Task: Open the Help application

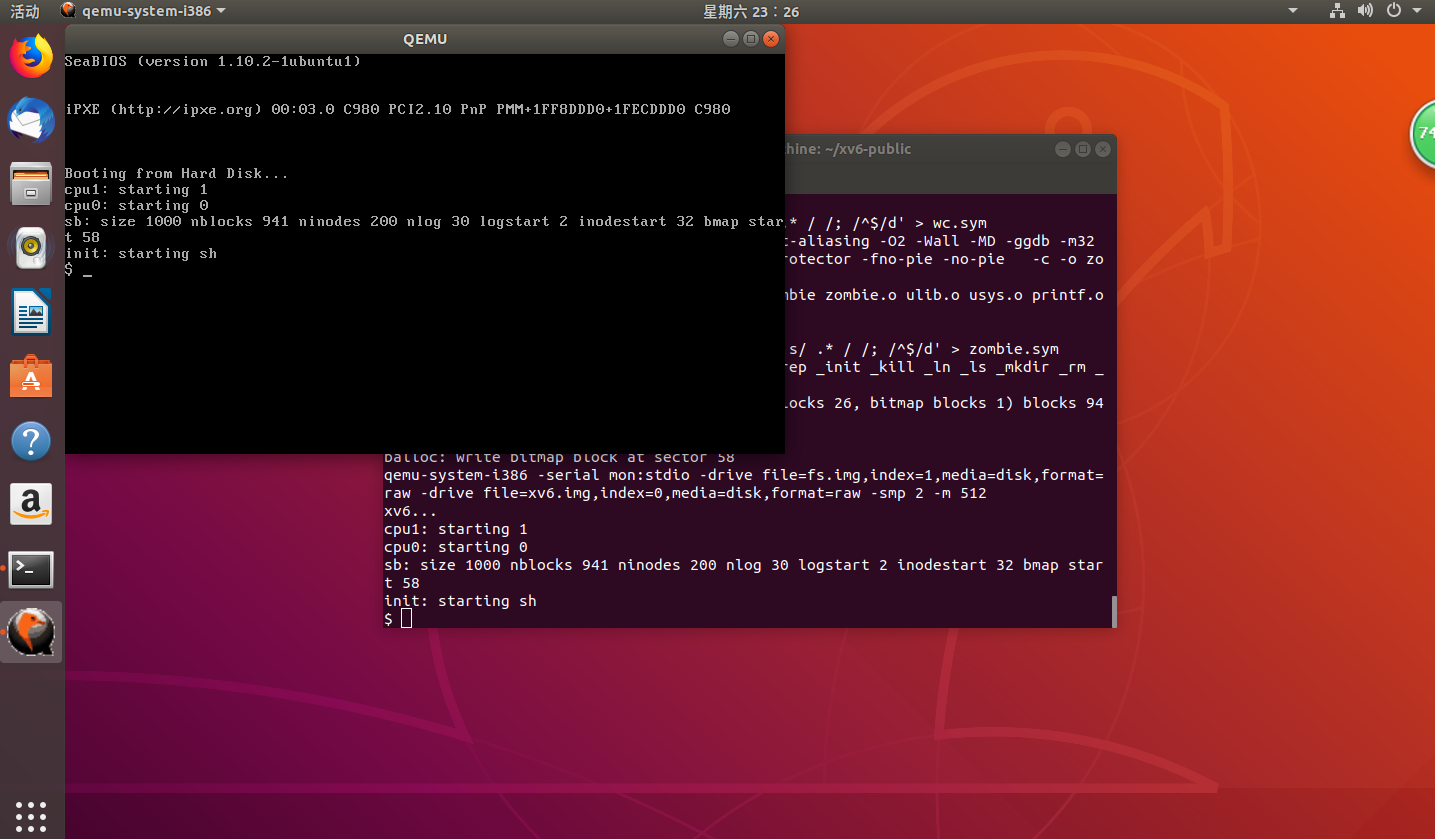Action: tap(31, 440)
